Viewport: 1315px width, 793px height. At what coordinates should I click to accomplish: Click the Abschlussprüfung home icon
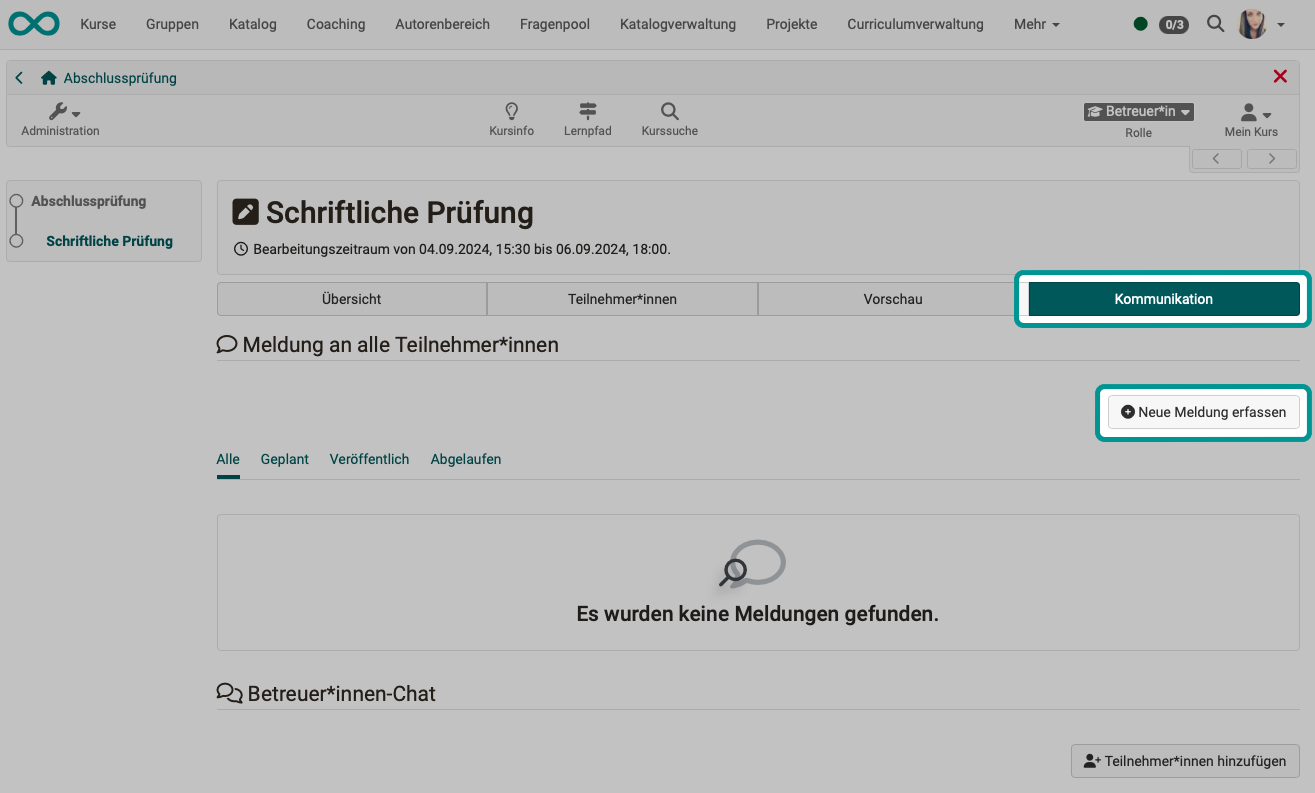48,78
